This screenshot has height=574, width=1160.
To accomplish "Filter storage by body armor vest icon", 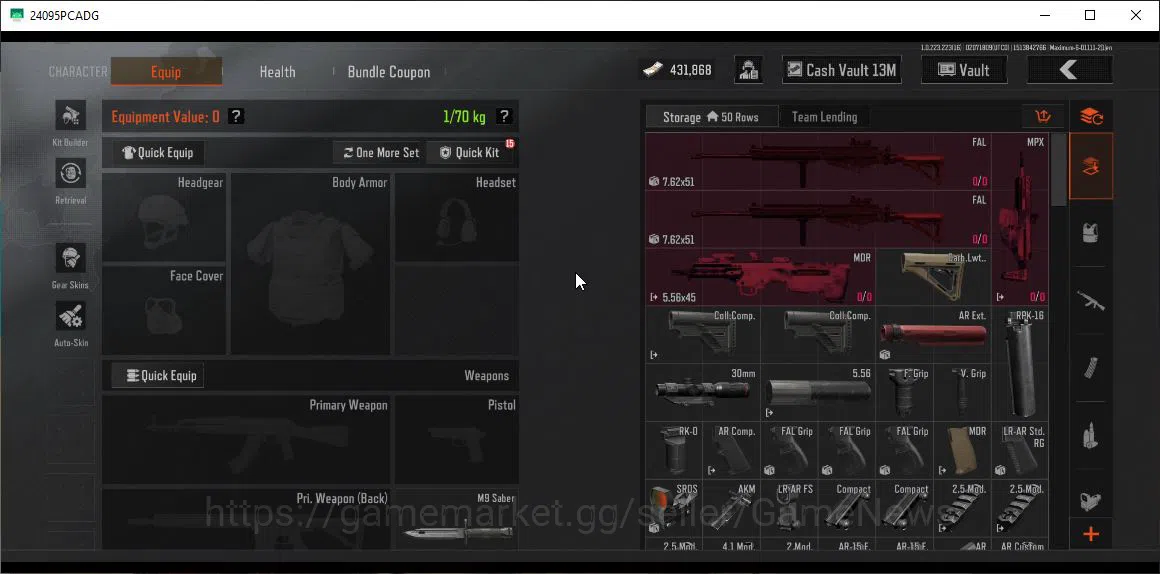I will [x=1090, y=234].
